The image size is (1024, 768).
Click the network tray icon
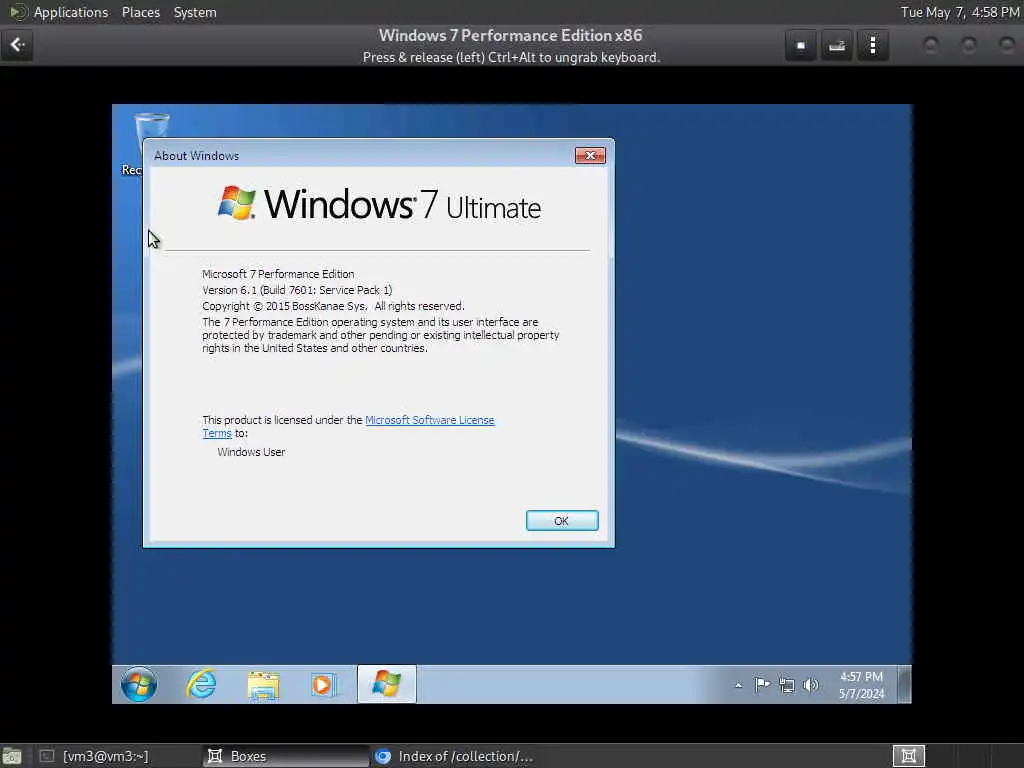(787, 685)
